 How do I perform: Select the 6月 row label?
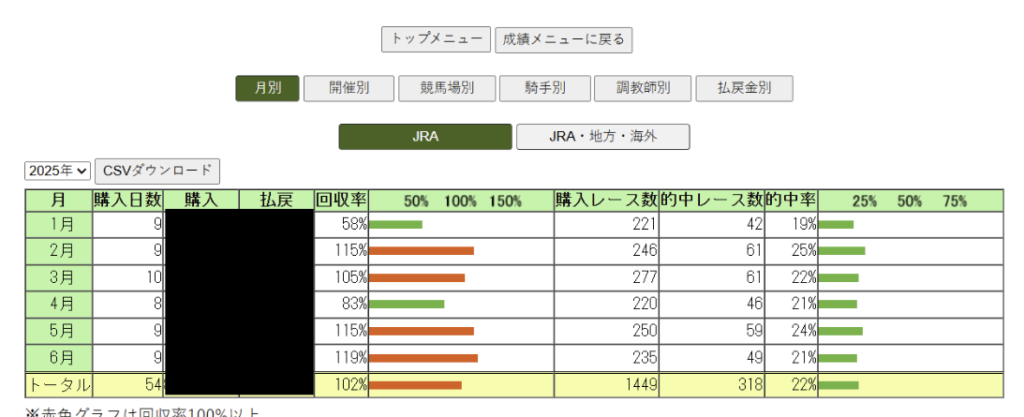pos(59,358)
